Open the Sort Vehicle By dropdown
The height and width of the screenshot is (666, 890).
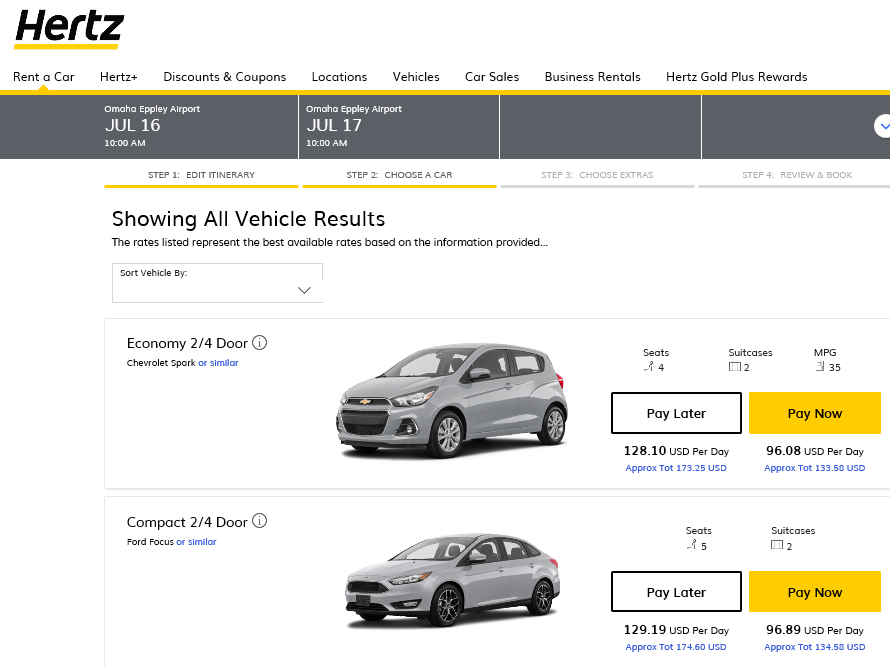217,283
